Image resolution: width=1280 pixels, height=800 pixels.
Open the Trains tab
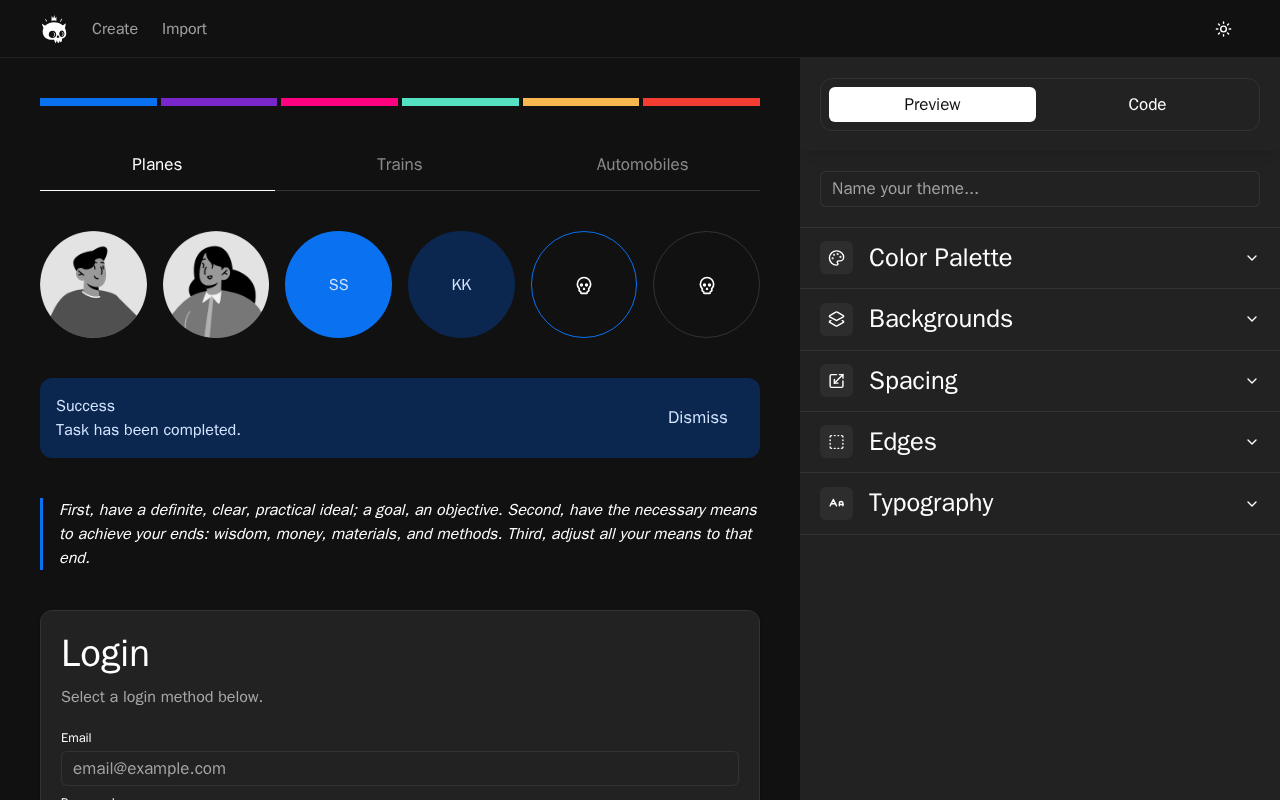point(399,165)
